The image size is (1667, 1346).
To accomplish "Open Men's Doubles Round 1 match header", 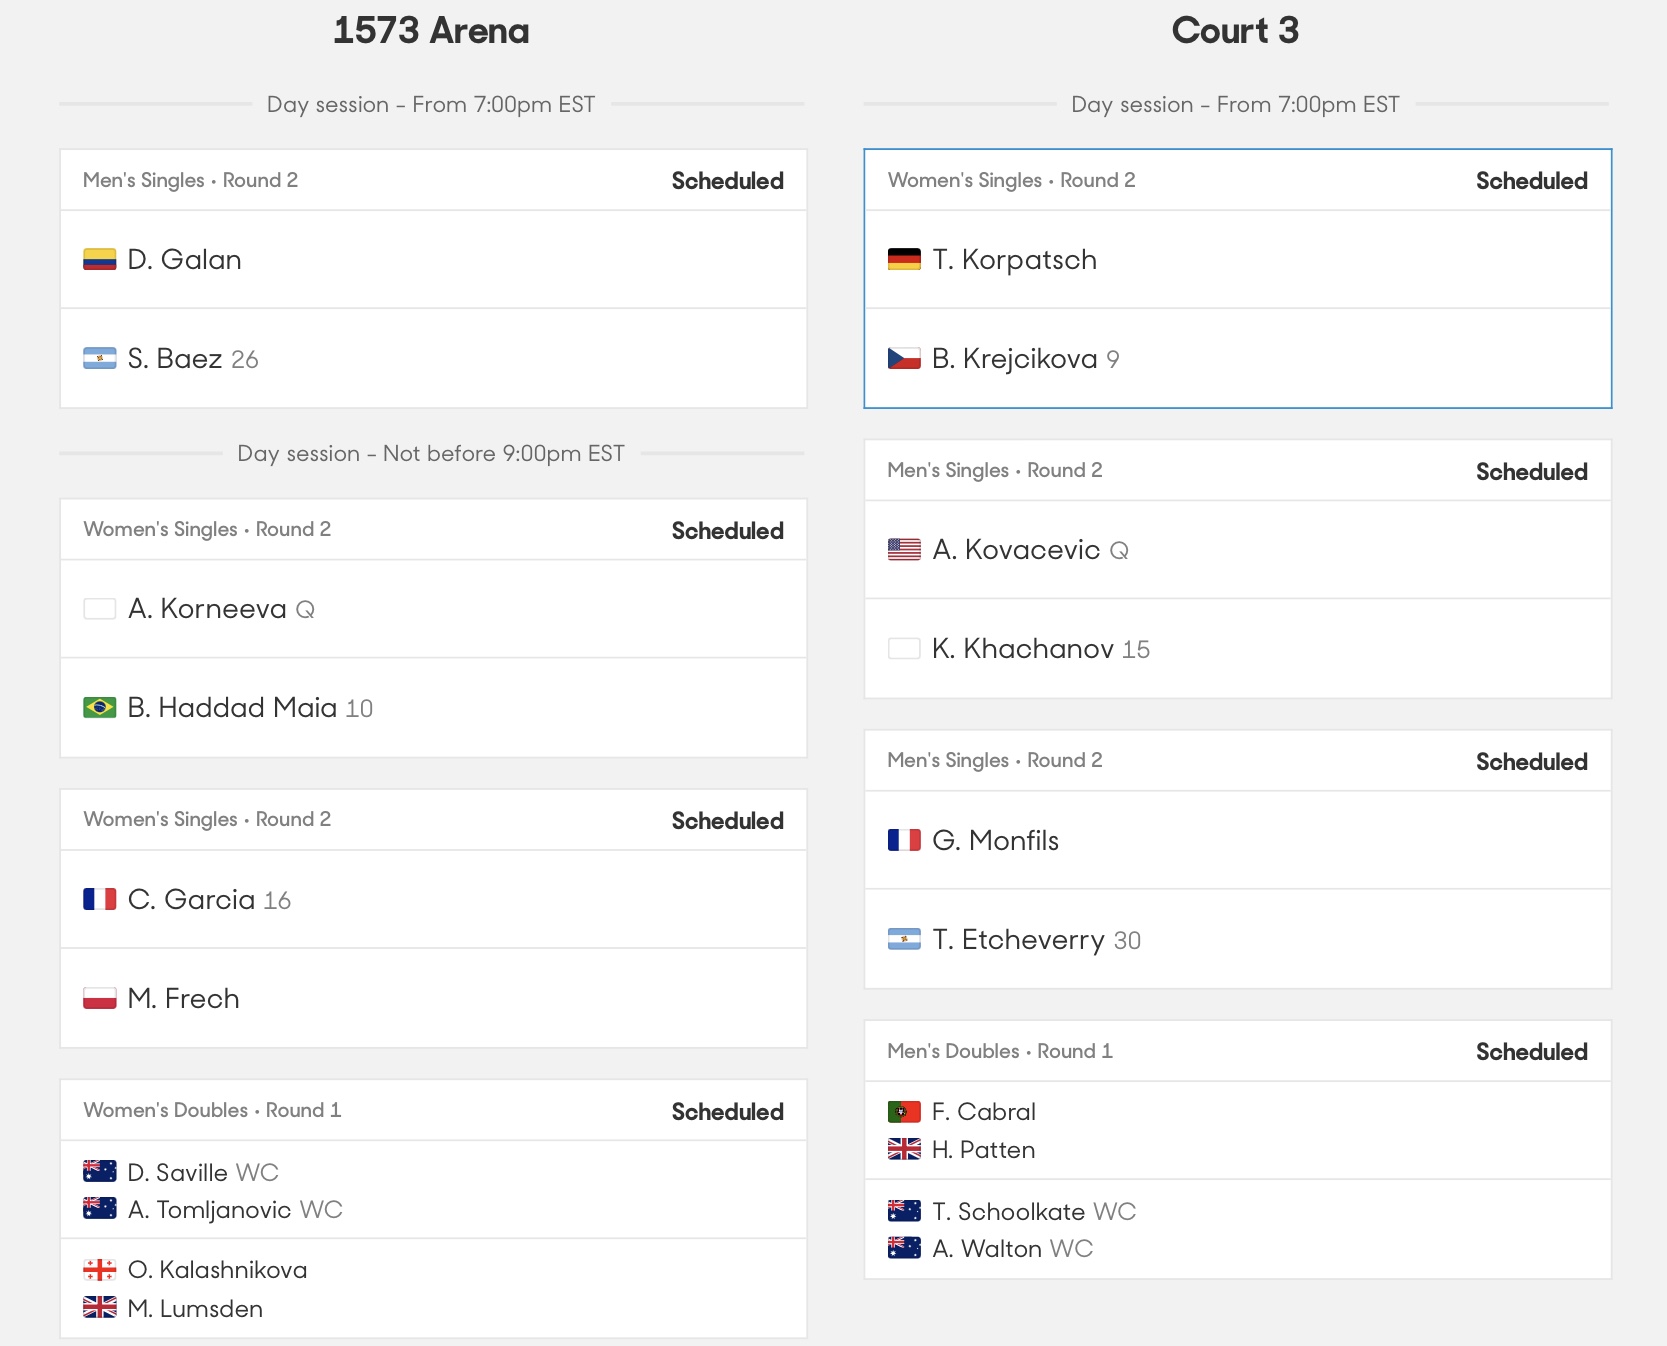I will pos(1238,1051).
